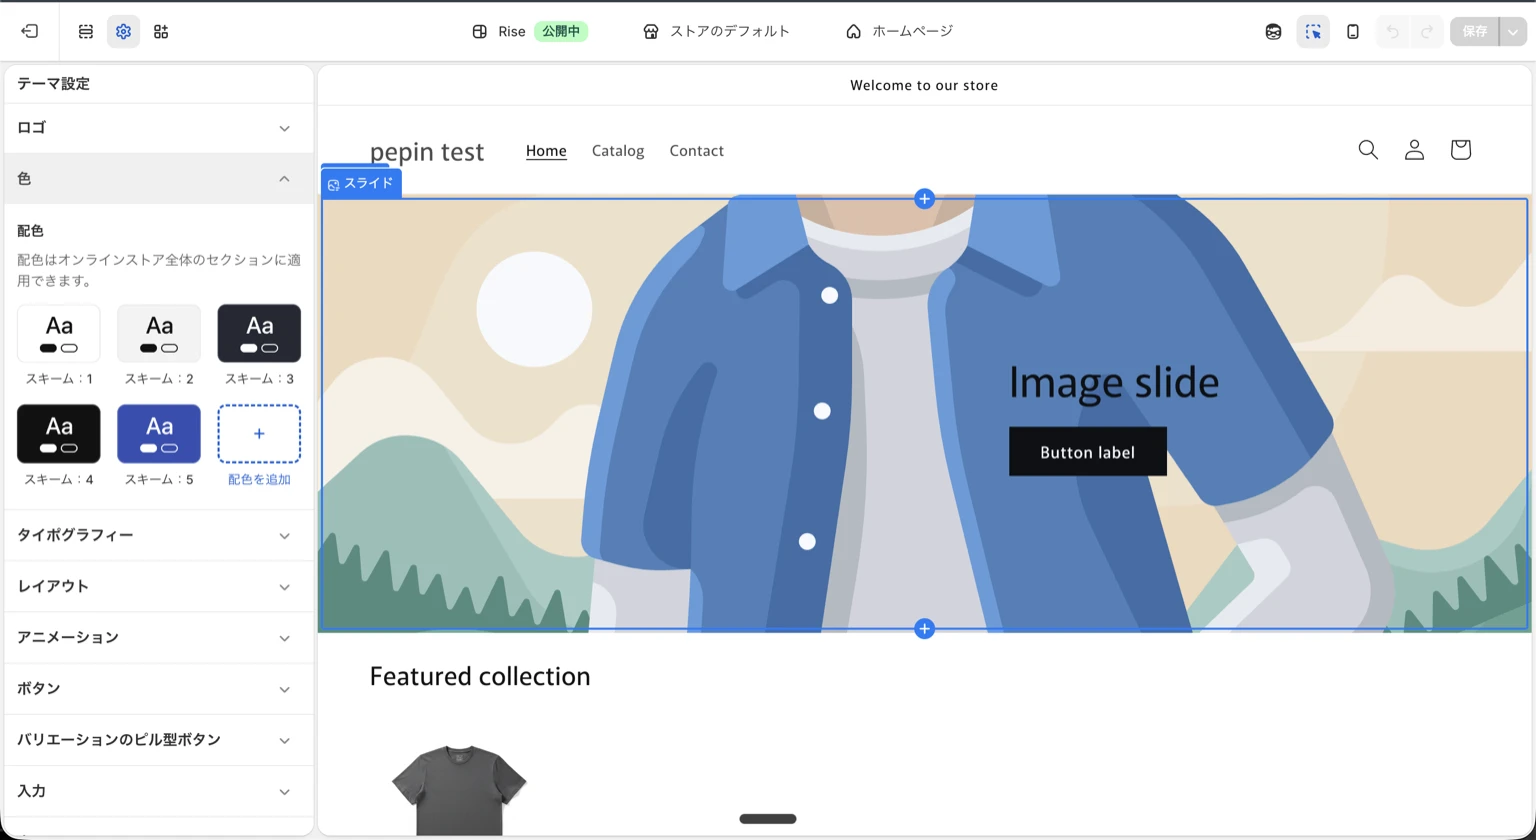Go to the Contact menu link
Screen dimensions: 1536x840
pyautogui.click(x=696, y=151)
